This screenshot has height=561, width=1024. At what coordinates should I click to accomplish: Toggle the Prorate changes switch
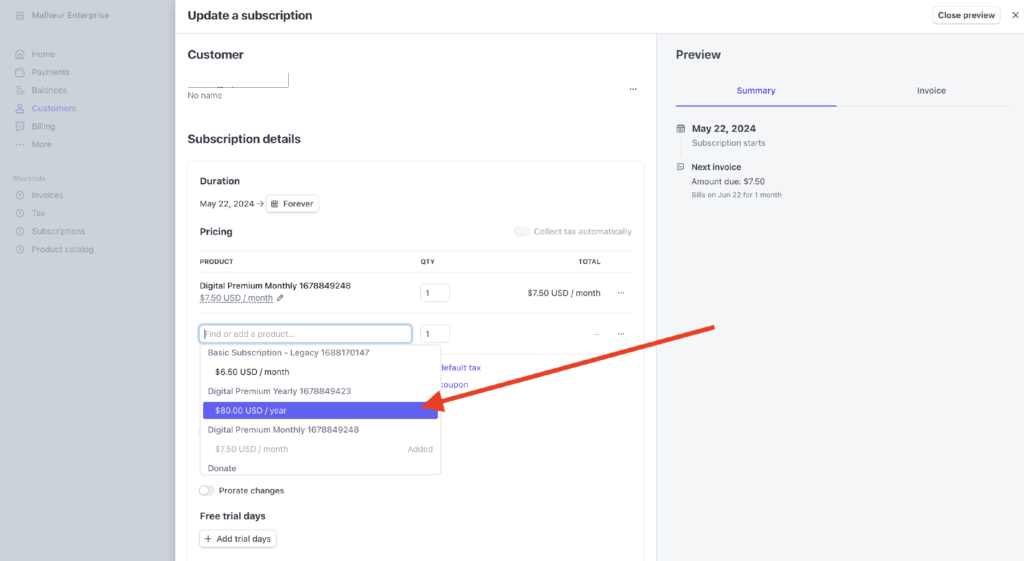pos(207,490)
